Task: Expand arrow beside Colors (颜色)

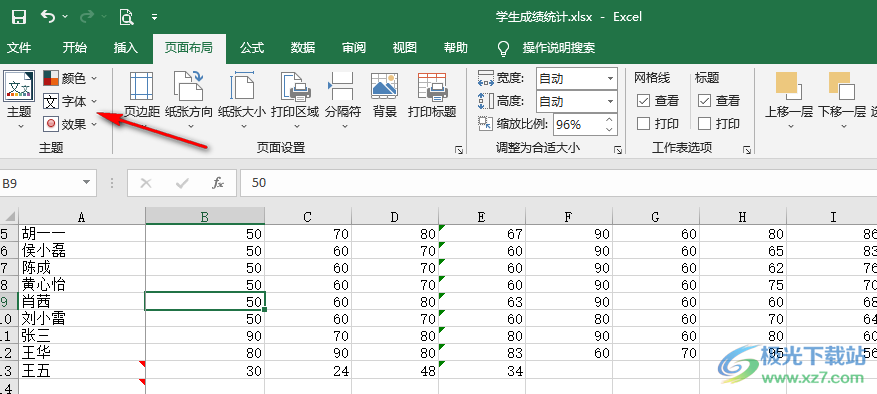Action: (x=93, y=78)
